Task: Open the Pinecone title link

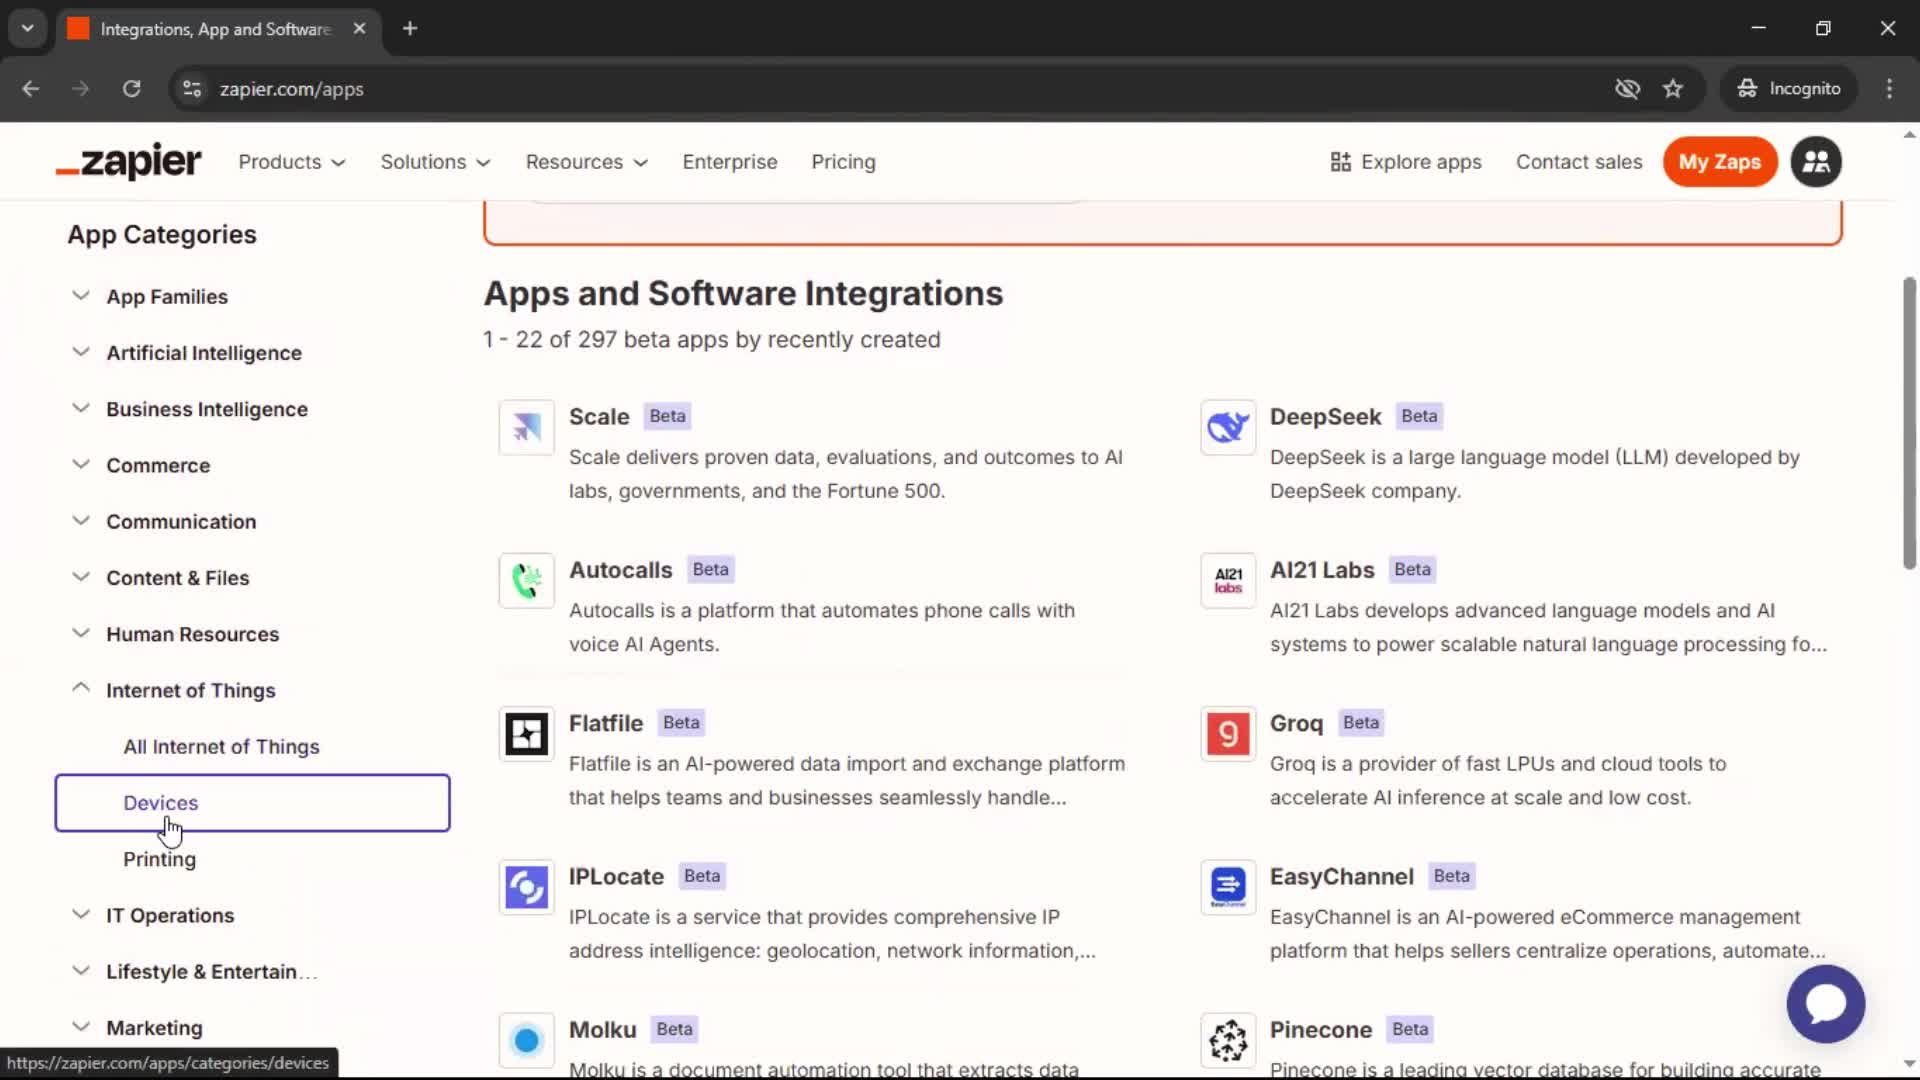Action: click(1320, 1030)
